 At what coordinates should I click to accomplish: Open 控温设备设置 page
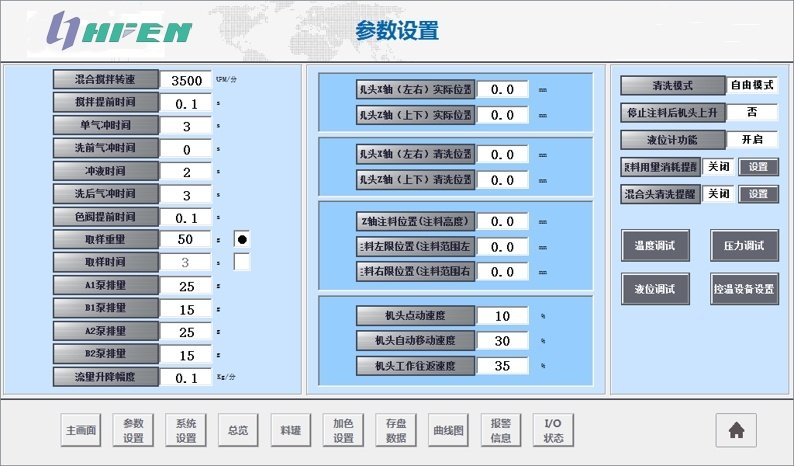point(744,289)
